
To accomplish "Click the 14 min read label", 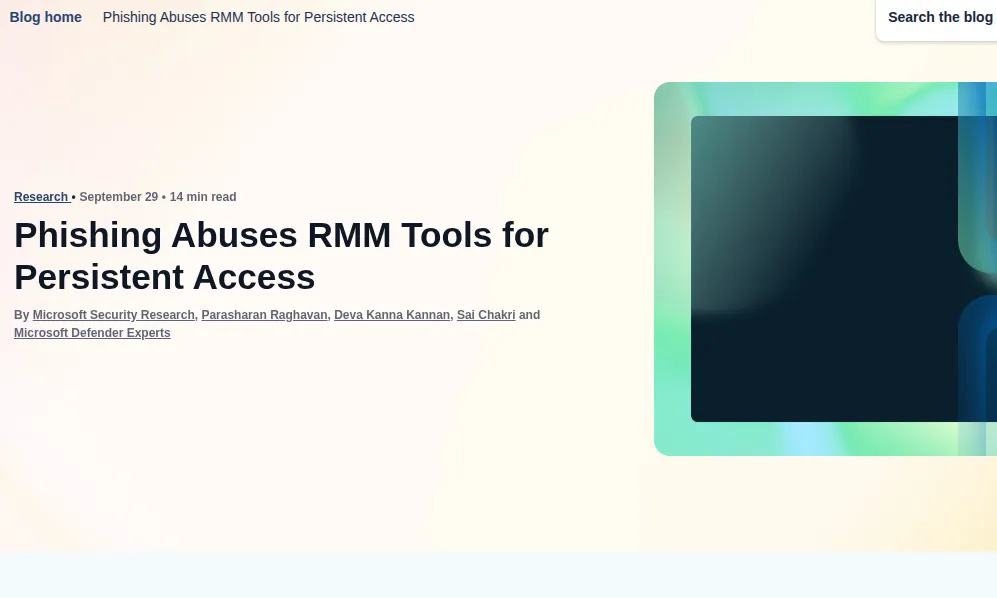I will coord(203,197).
